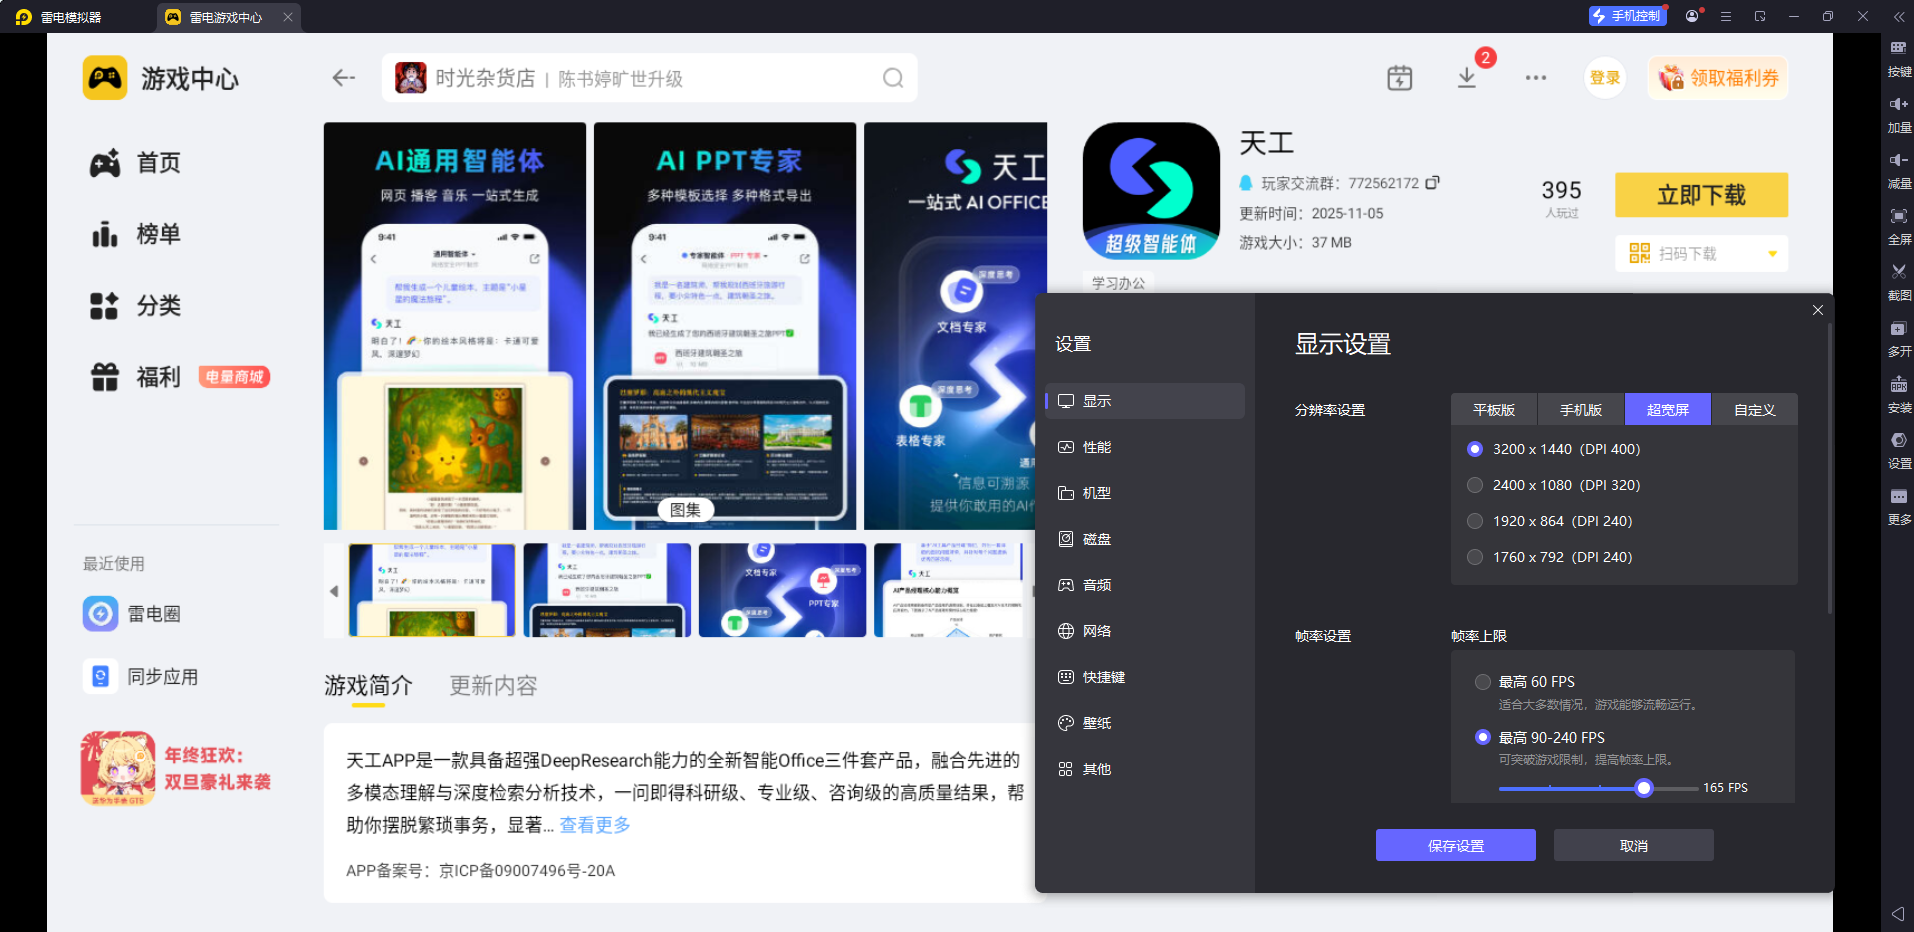Image resolution: width=1914 pixels, height=932 pixels.
Task: Click the calendar check-in icon
Action: click(x=1400, y=78)
